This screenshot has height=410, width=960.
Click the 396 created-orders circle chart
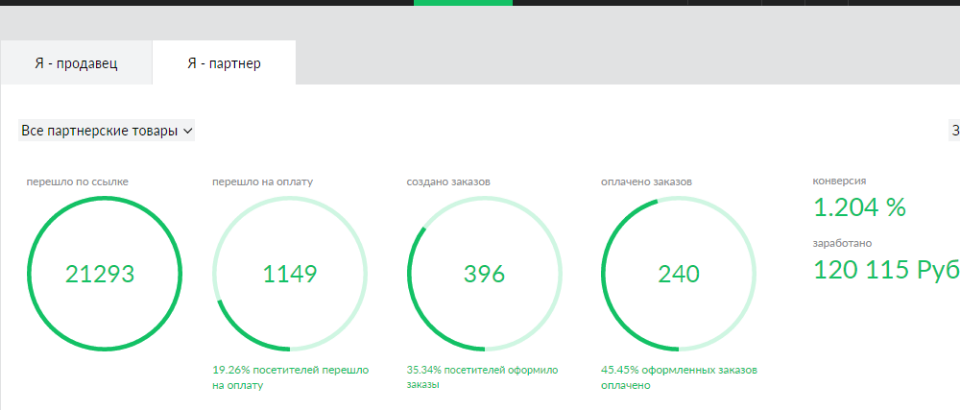(x=484, y=273)
